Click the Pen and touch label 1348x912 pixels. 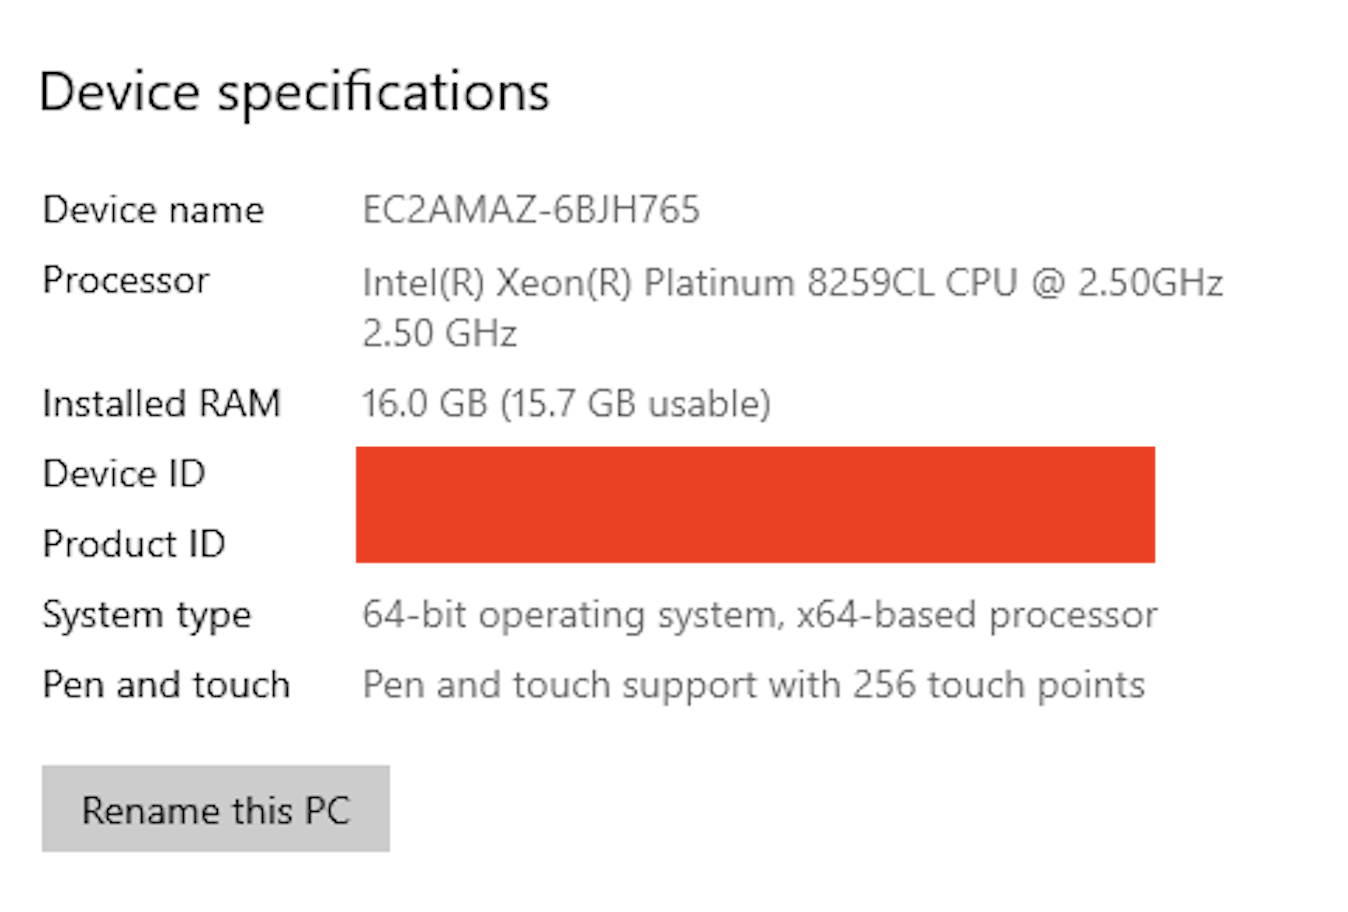point(166,684)
